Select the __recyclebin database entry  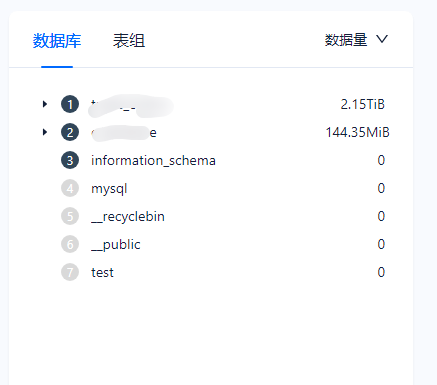(128, 217)
